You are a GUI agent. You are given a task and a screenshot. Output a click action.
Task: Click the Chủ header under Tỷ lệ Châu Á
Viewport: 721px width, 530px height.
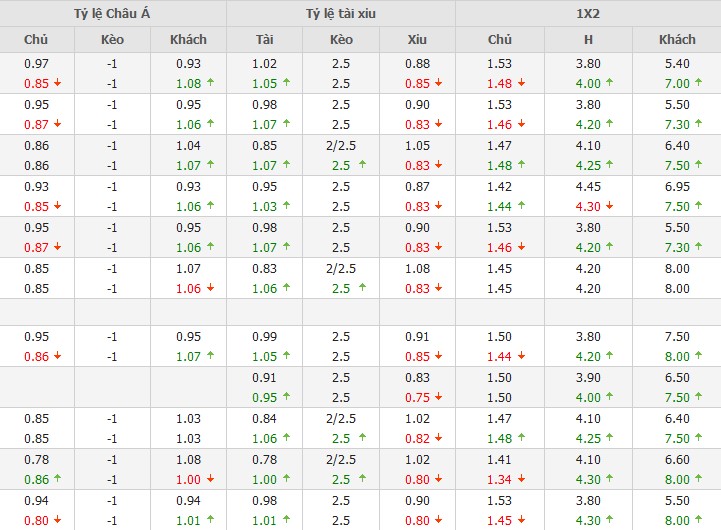click(x=37, y=39)
